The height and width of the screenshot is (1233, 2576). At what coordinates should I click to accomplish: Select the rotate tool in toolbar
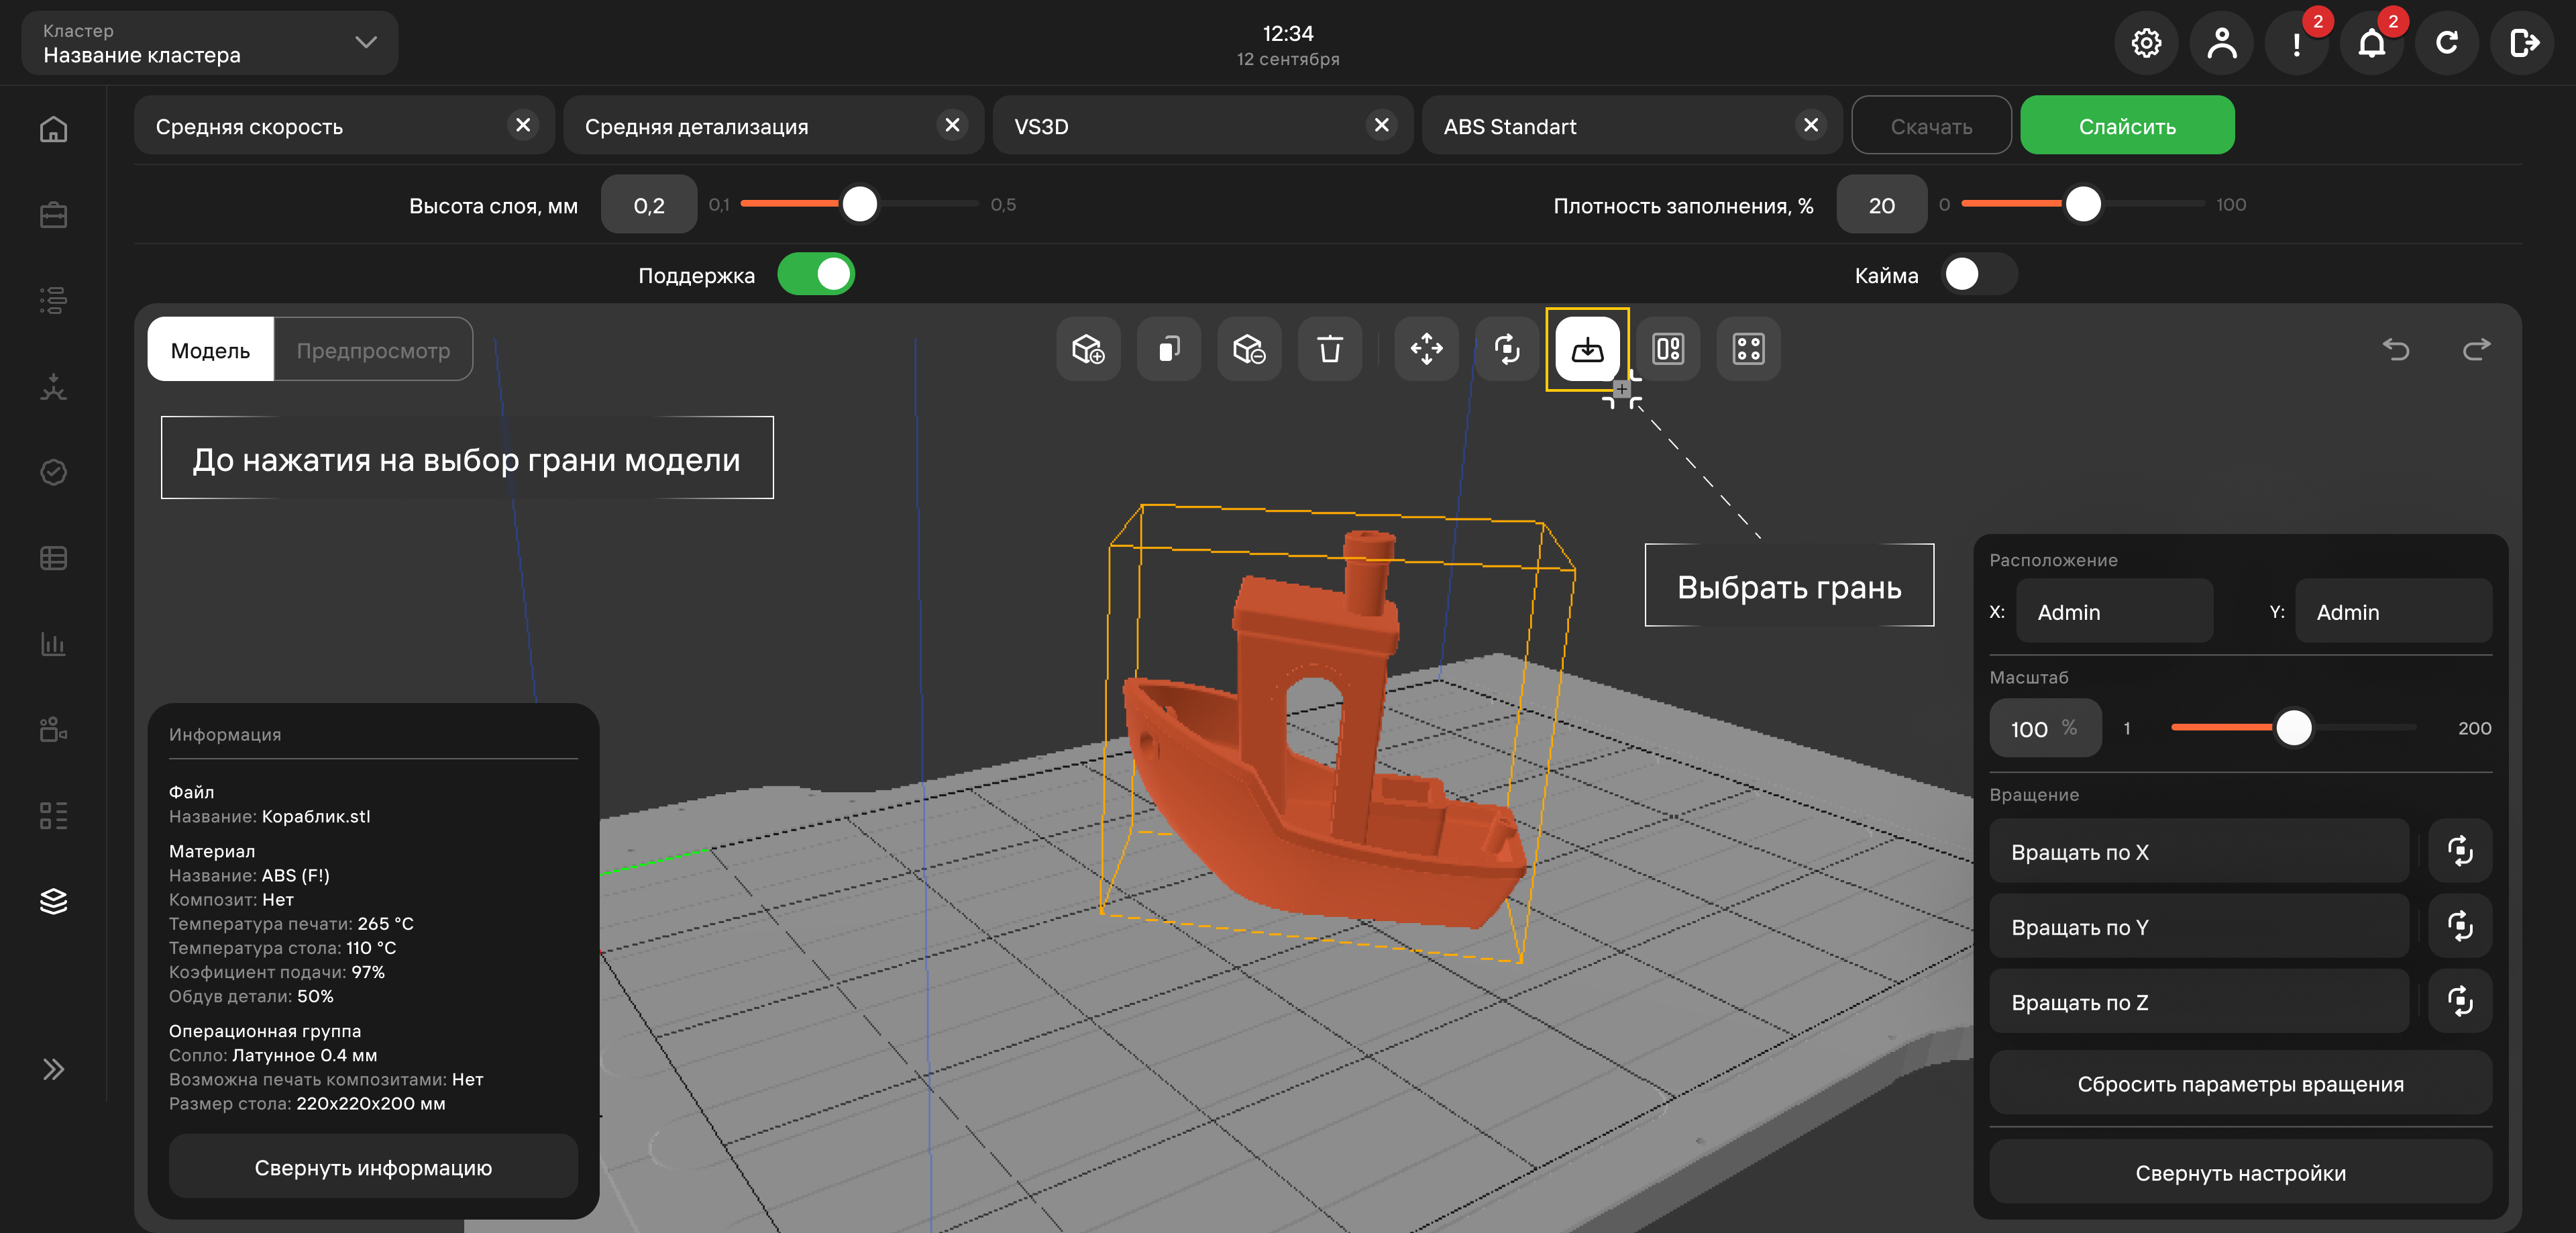[1507, 349]
